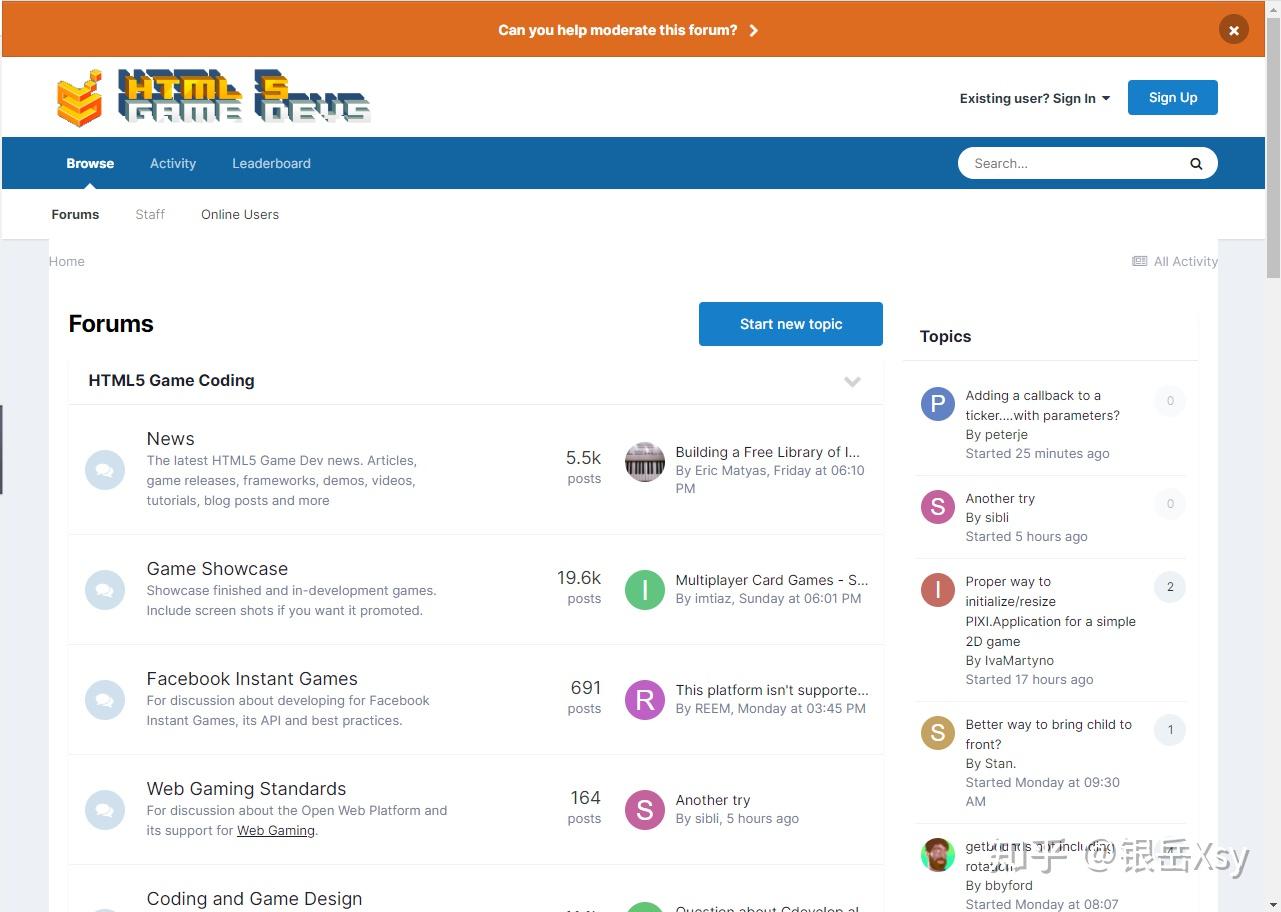Switch to the Activity tab
The image size is (1281, 912).
coord(173,164)
